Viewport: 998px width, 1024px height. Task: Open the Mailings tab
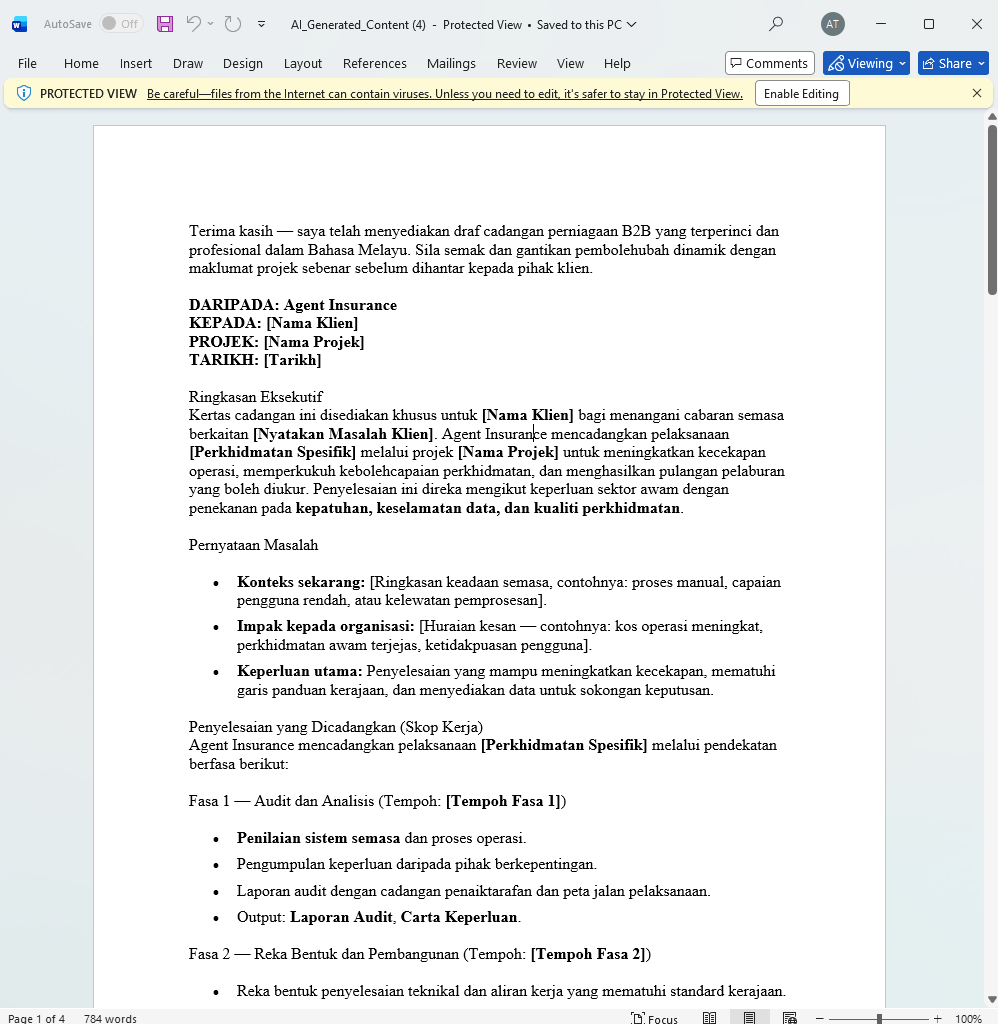pos(451,63)
